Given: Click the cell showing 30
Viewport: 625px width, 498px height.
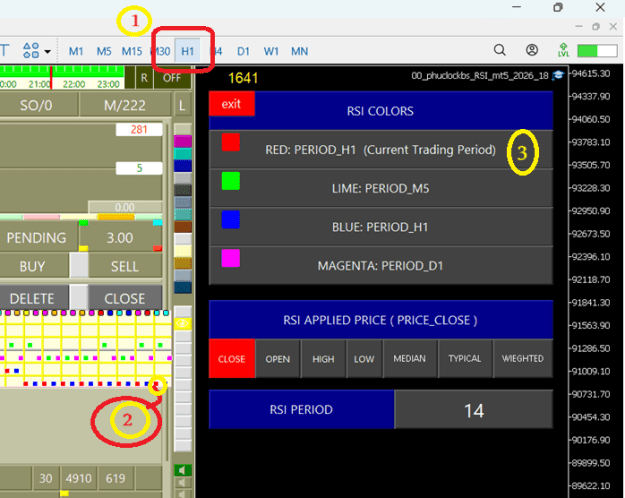Looking at the screenshot, I should (x=45, y=478).
